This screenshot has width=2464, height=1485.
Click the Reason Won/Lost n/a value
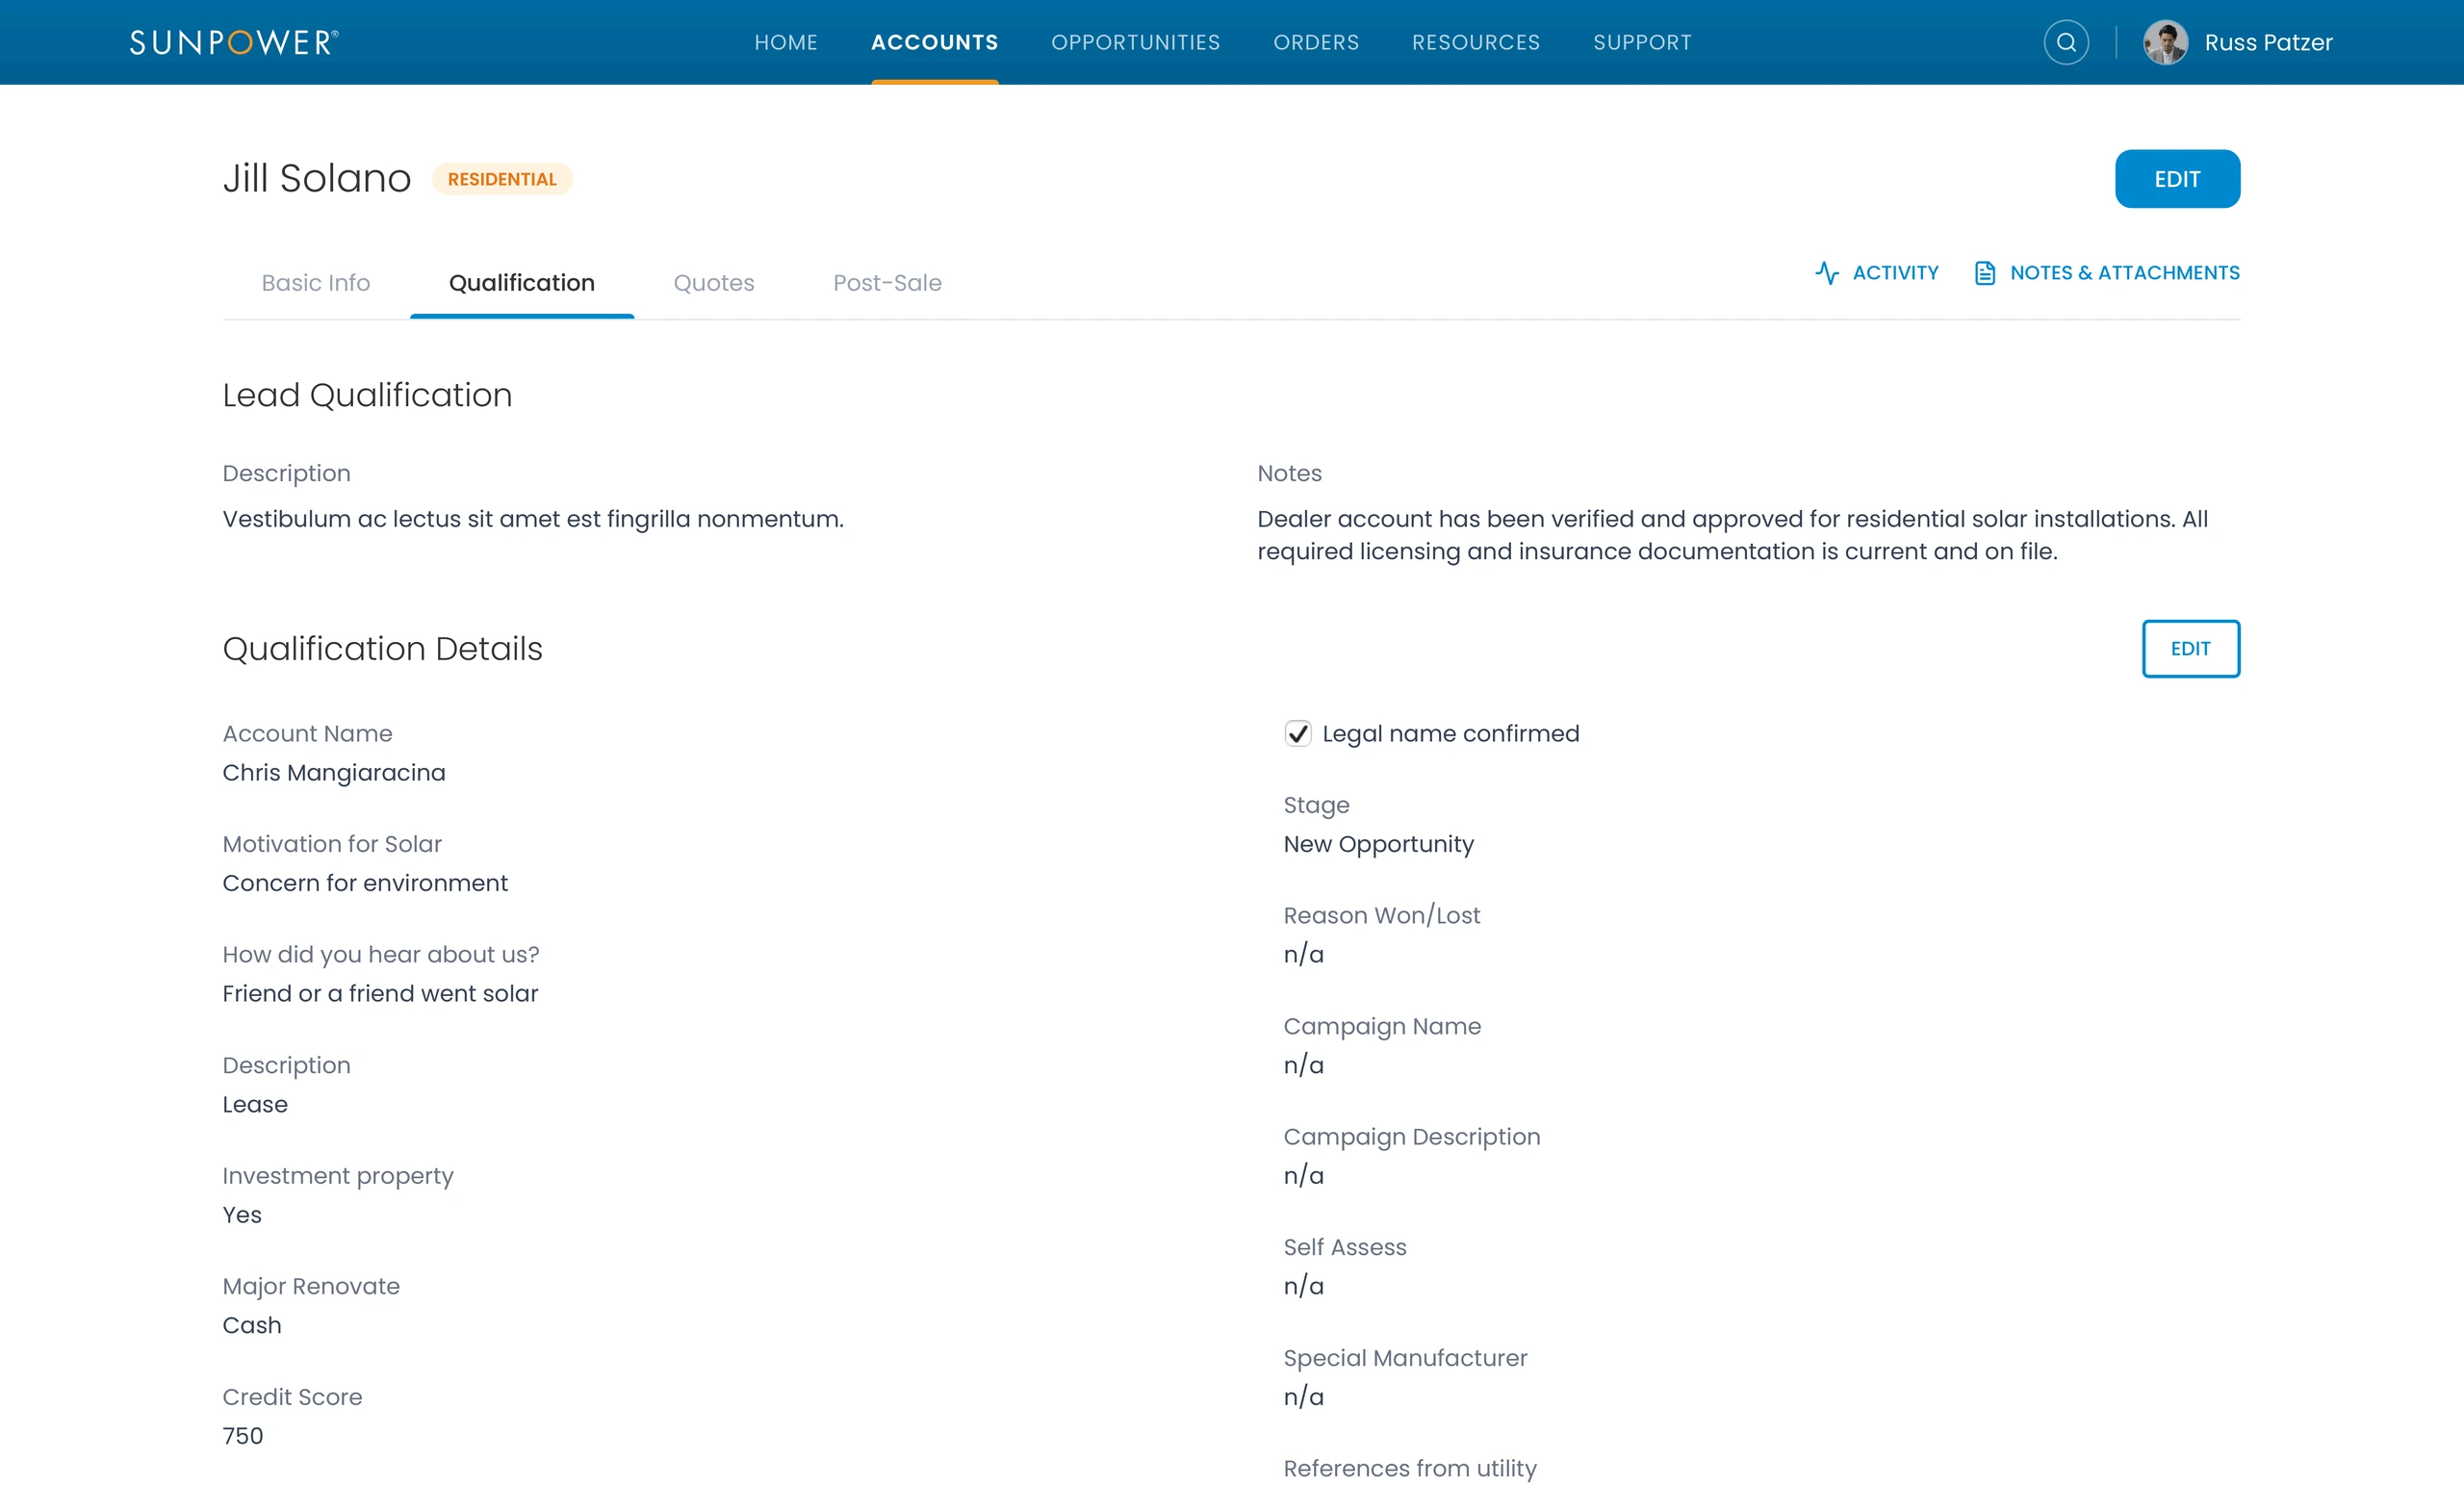pyautogui.click(x=1303, y=954)
